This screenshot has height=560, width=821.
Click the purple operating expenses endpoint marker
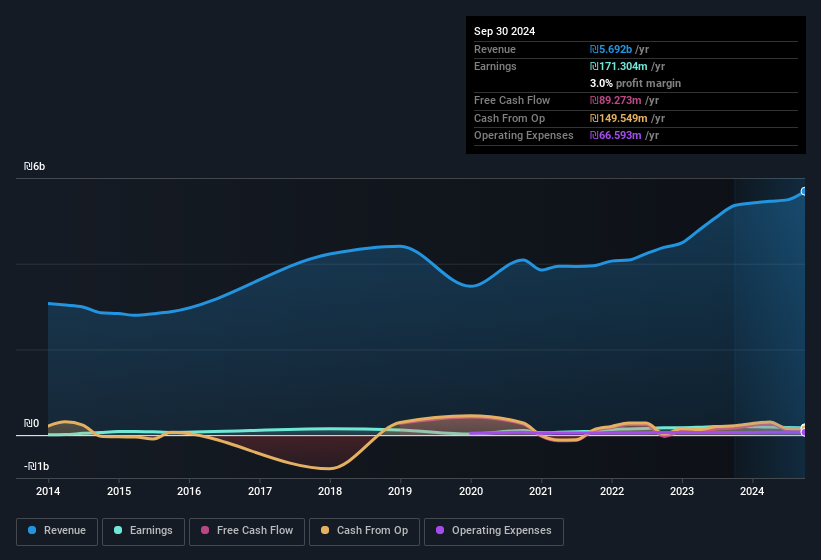[804, 432]
